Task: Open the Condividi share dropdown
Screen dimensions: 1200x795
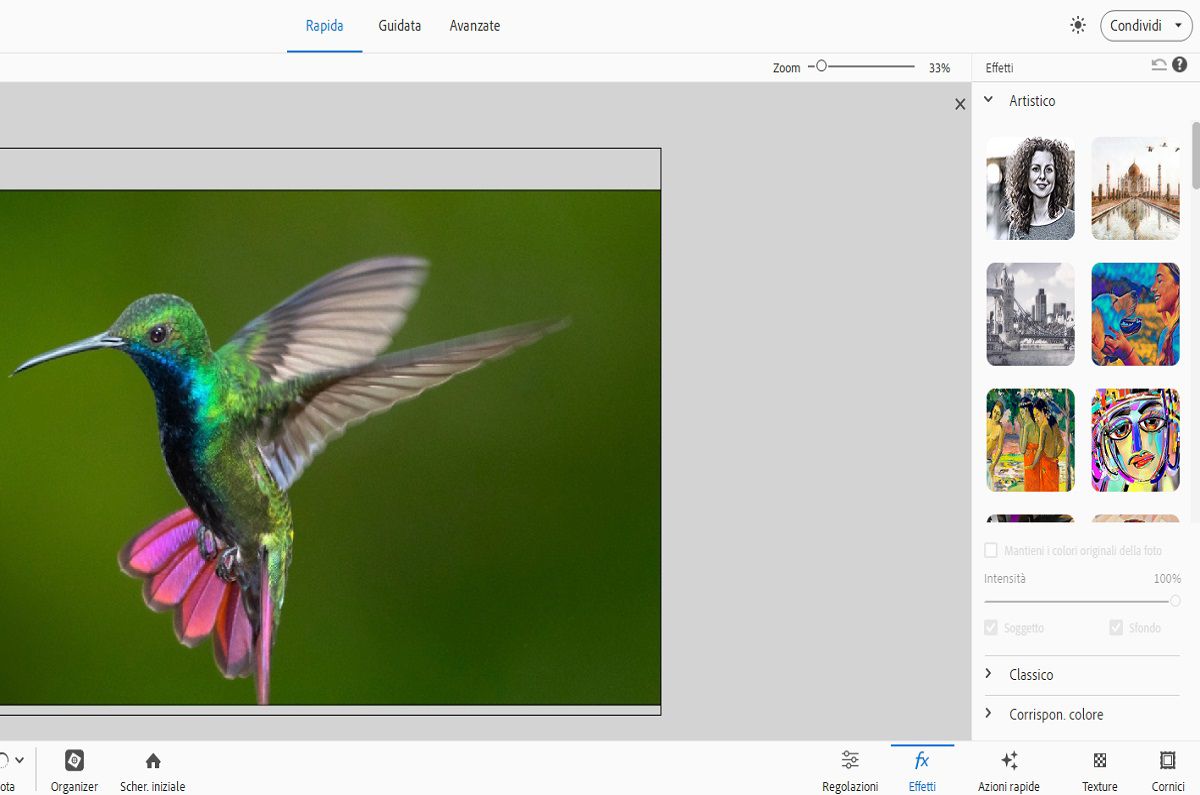Action: coord(1146,25)
